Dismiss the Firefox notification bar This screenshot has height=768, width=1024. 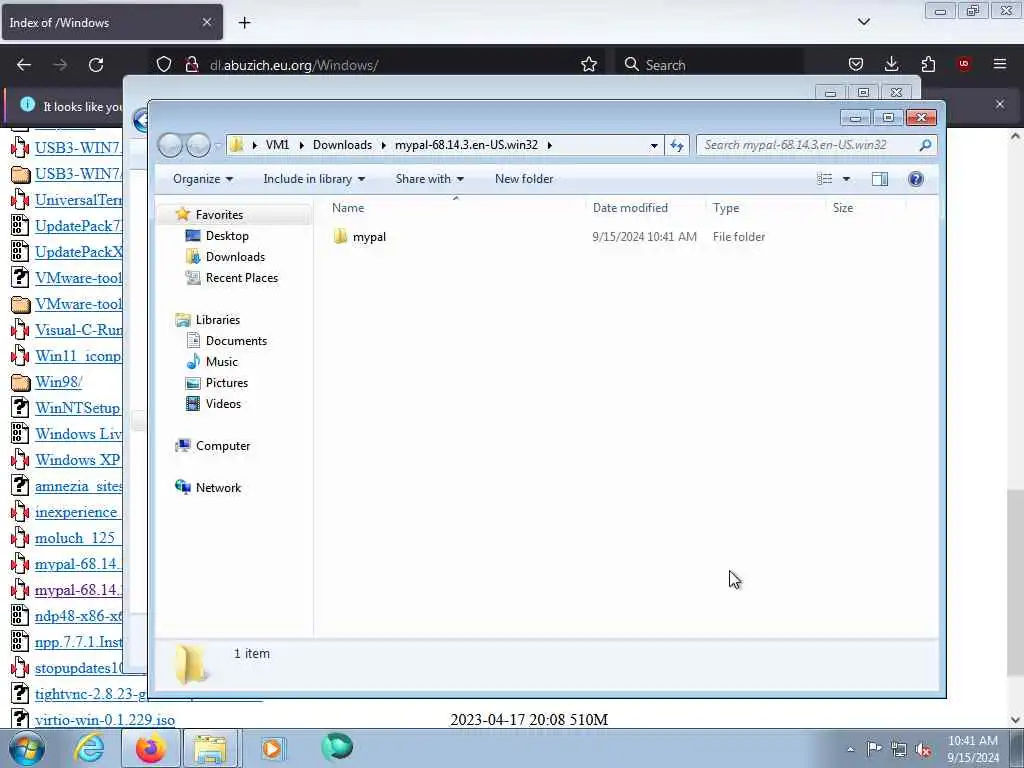click(1000, 104)
